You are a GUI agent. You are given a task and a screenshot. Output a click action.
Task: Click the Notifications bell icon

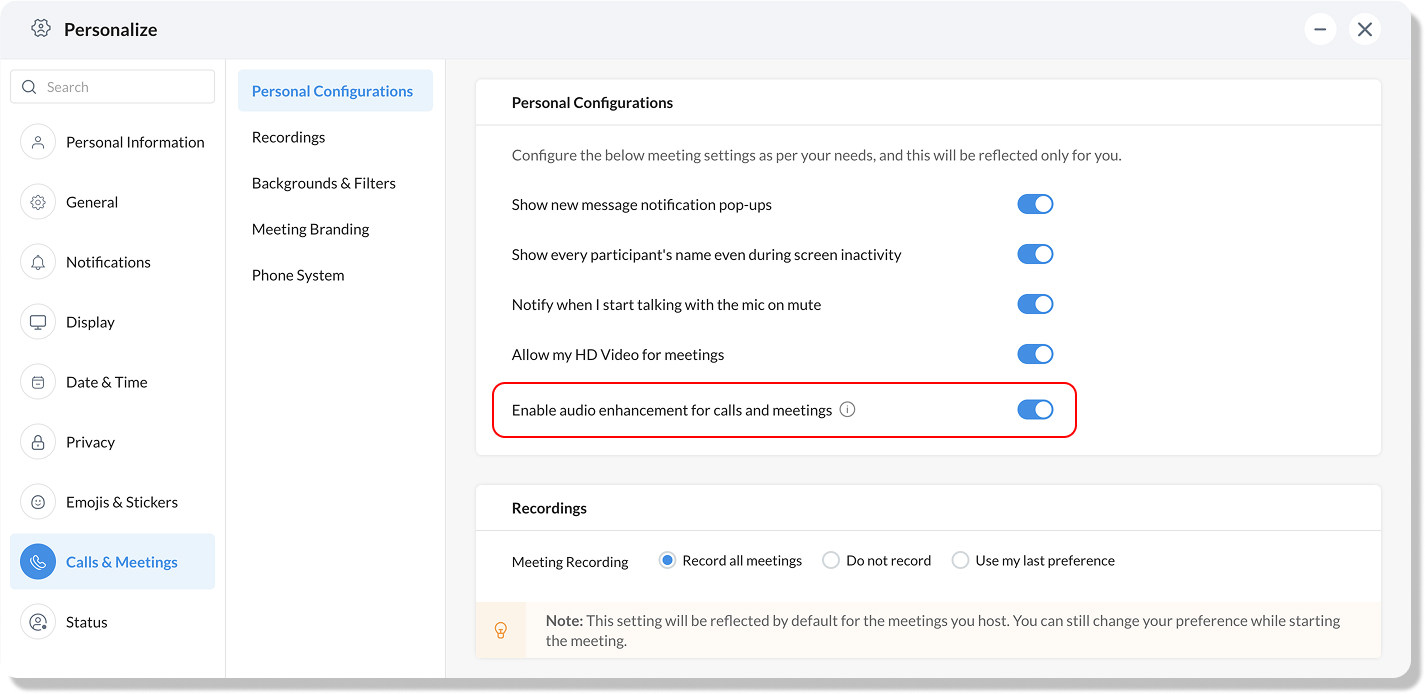[38, 262]
